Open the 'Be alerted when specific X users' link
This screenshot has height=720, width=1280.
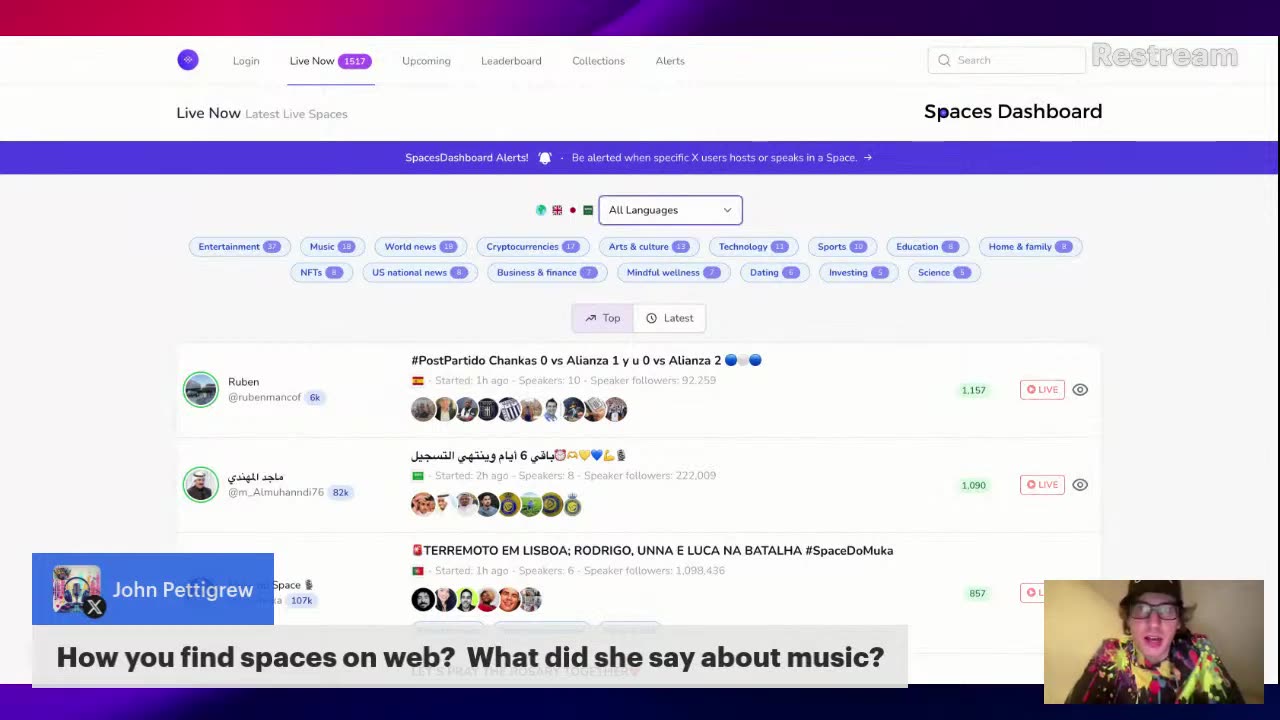[714, 158]
